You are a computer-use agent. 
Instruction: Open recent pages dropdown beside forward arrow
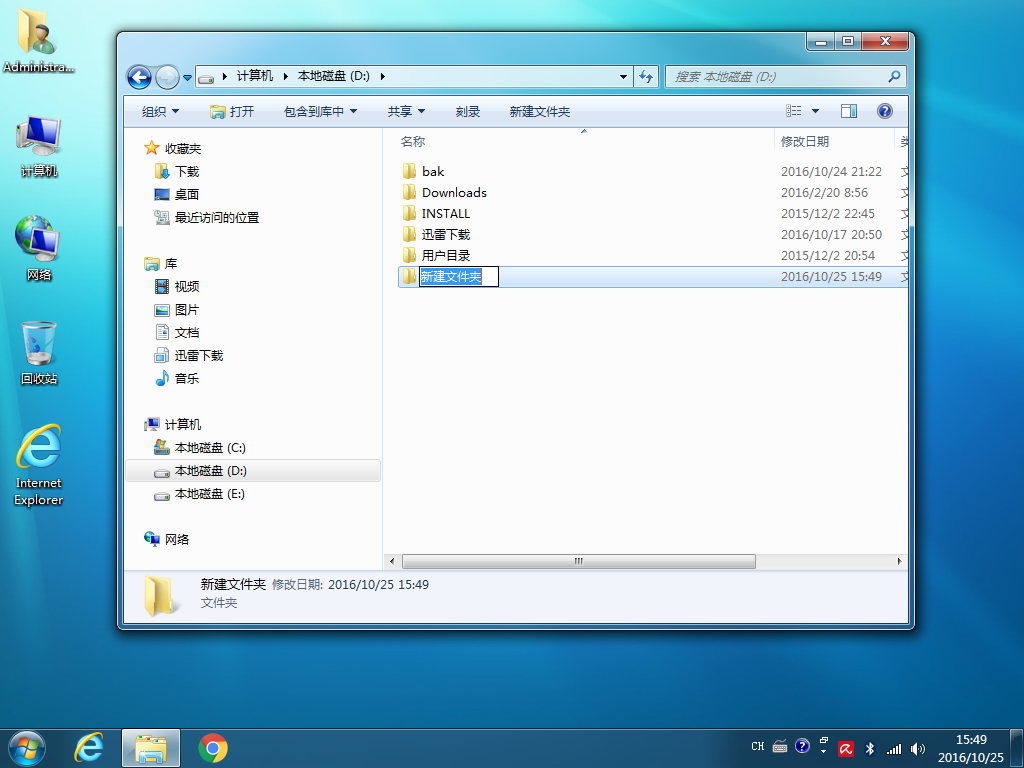187,77
